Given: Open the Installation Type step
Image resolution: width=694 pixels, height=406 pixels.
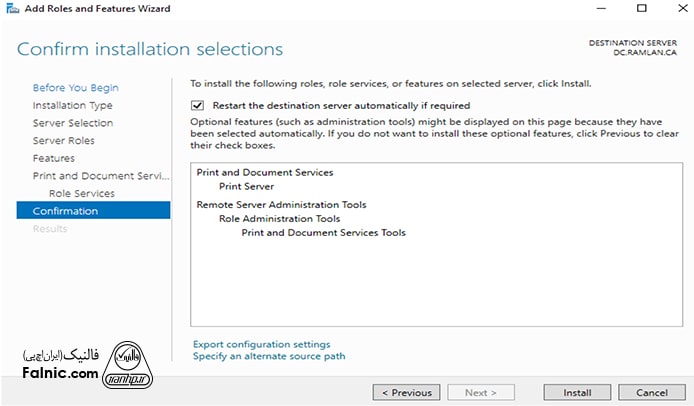Looking at the screenshot, I should click(72, 105).
